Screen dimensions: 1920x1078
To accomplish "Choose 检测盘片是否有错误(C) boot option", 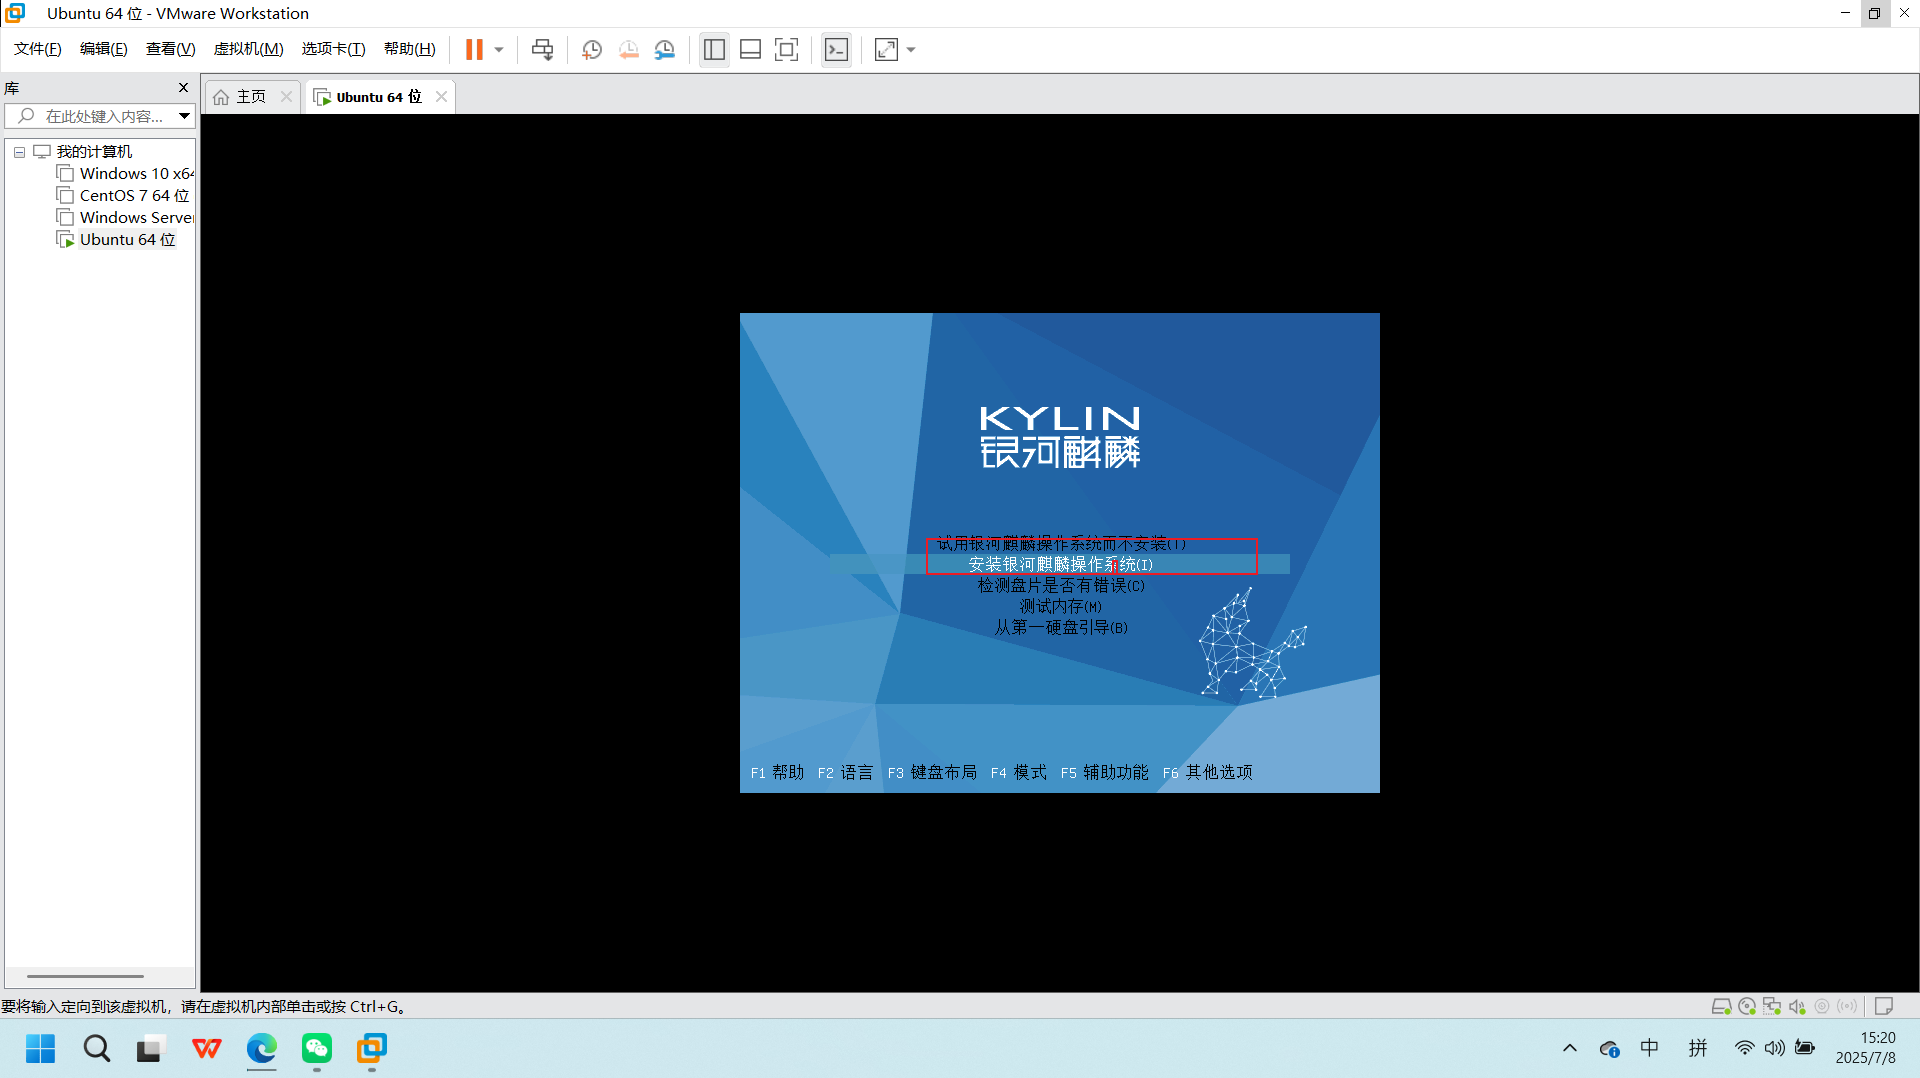I will [x=1061, y=586].
